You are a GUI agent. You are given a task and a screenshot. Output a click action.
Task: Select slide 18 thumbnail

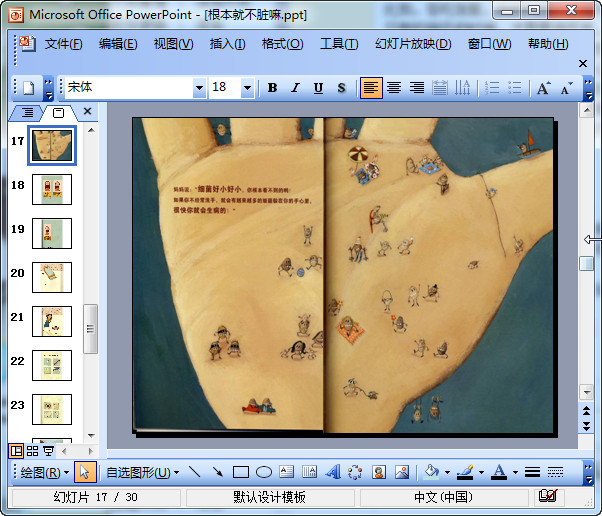tap(52, 189)
